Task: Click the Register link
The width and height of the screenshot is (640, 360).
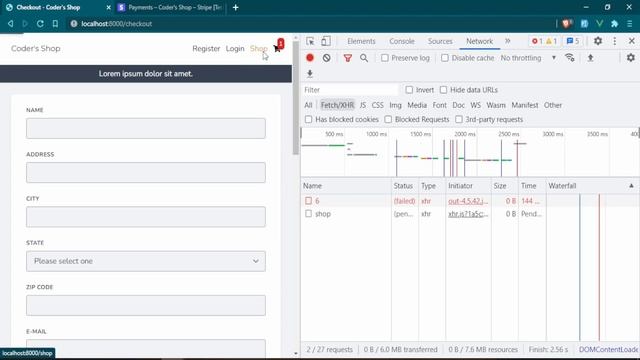Action: 206,48
